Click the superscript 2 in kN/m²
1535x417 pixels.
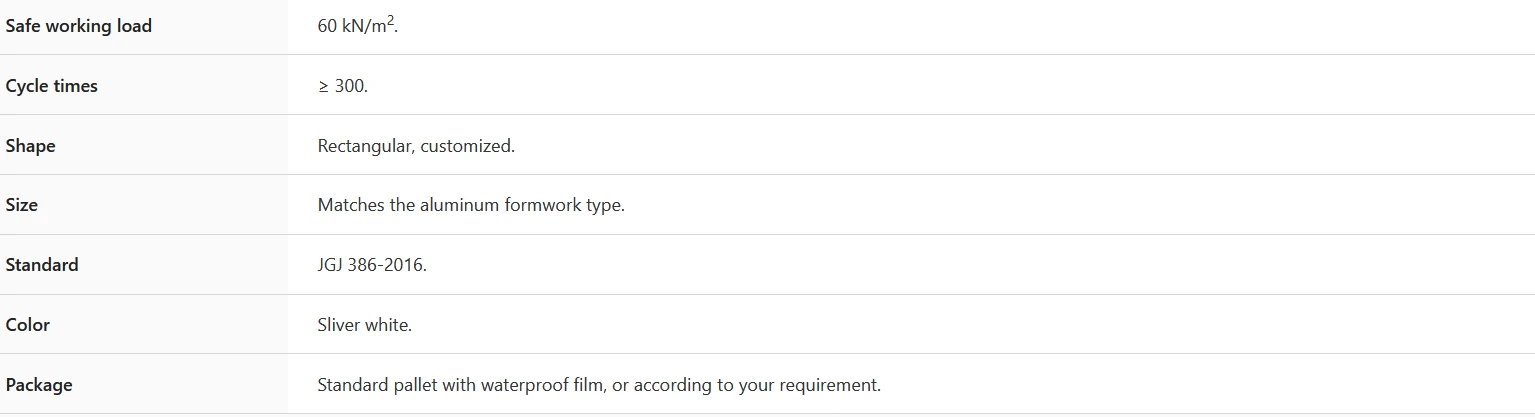point(391,20)
